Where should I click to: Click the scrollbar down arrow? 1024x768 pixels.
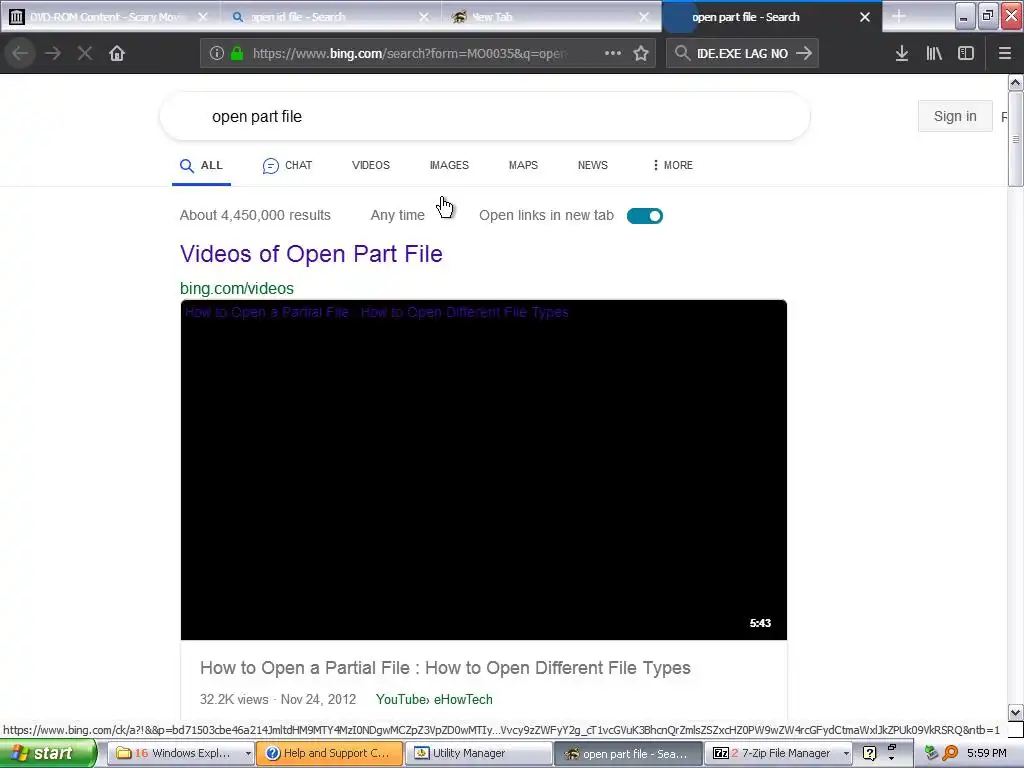(x=1015, y=712)
